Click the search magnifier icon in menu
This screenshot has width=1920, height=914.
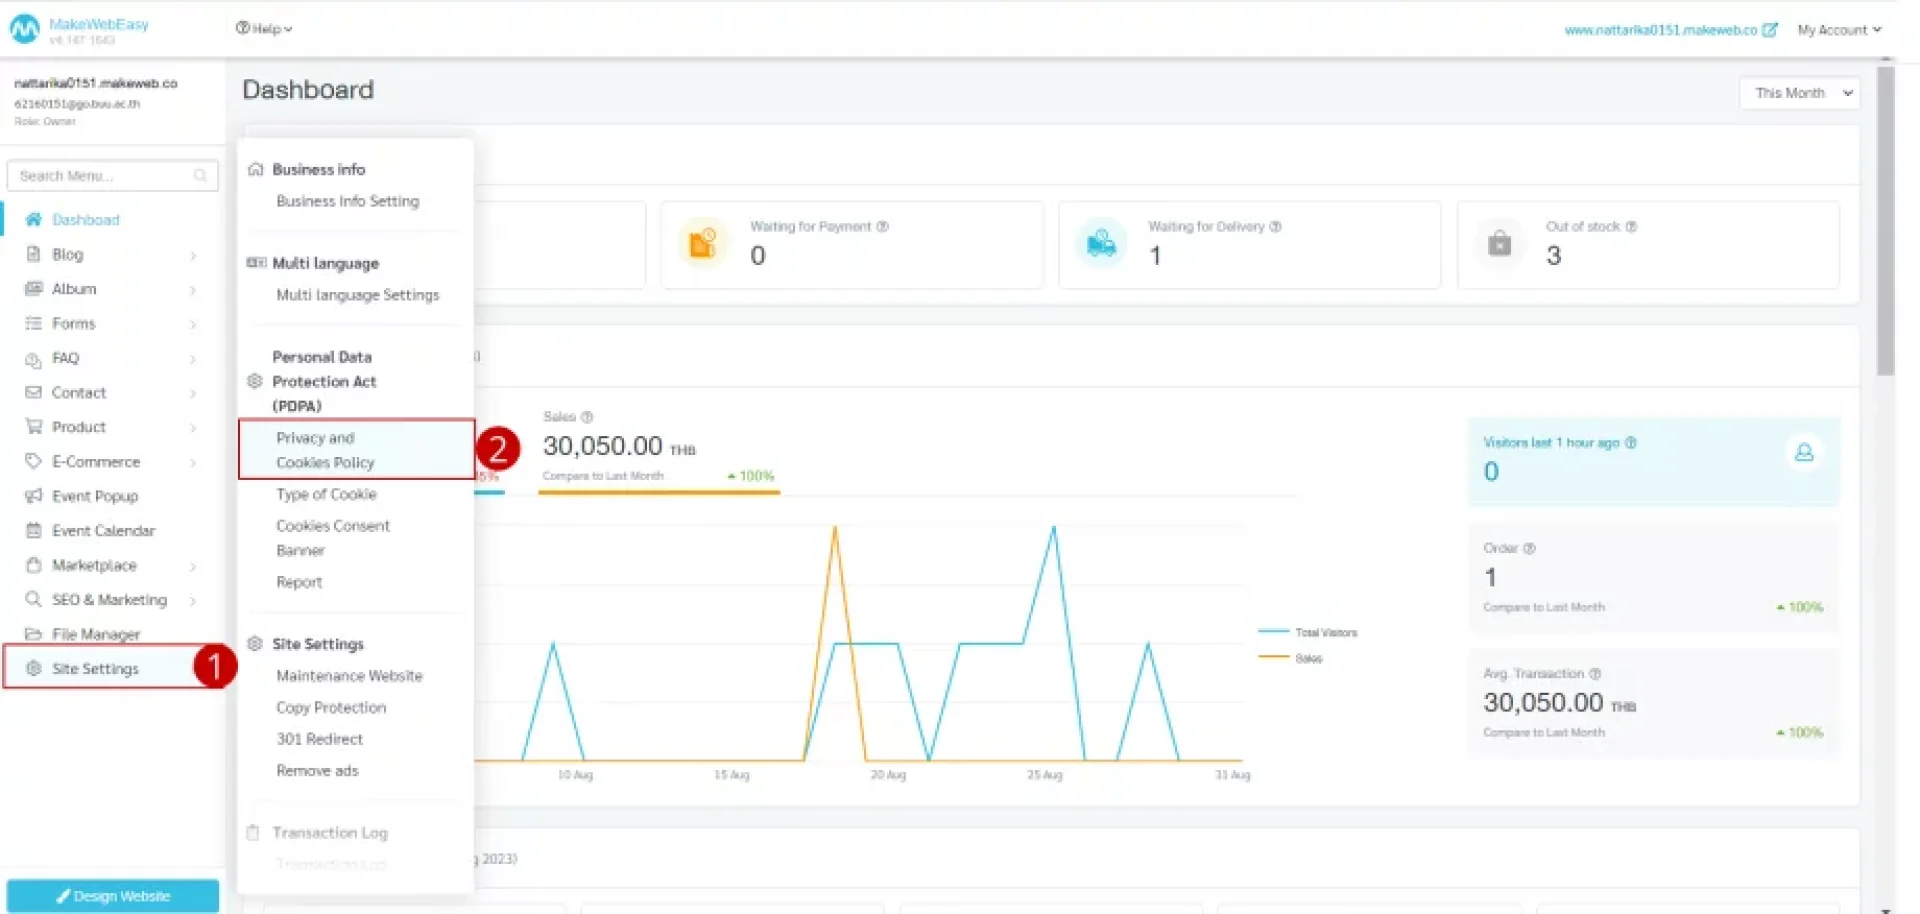pyautogui.click(x=200, y=176)
